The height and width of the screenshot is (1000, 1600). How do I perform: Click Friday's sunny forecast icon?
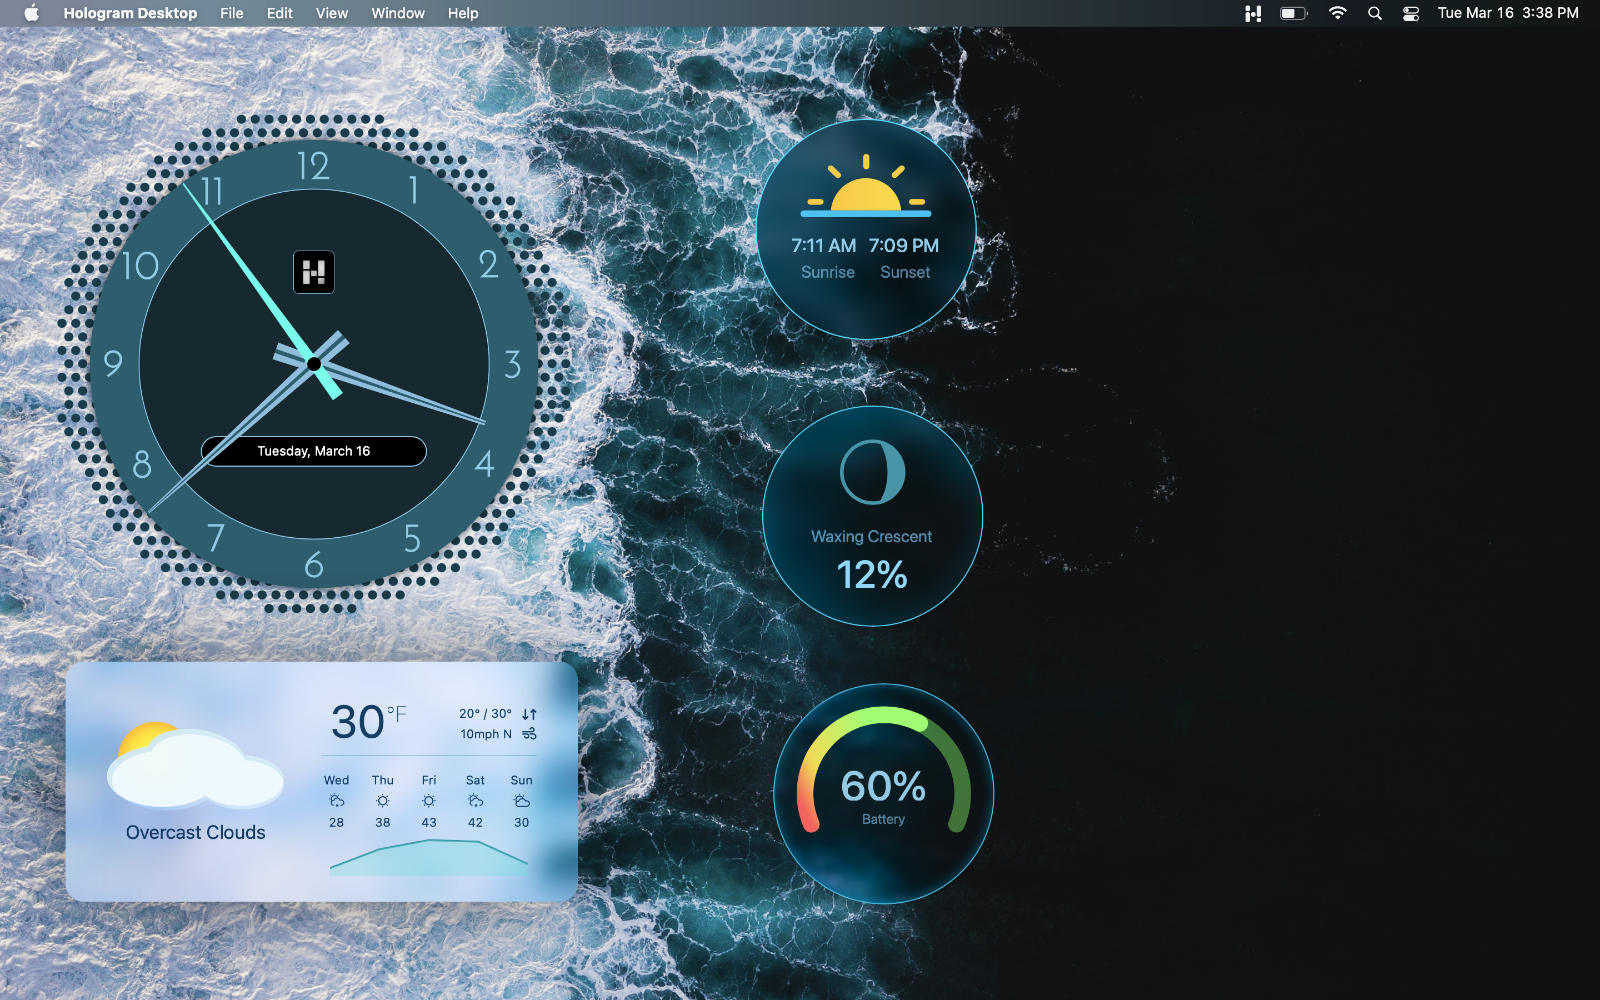point(429,801)
